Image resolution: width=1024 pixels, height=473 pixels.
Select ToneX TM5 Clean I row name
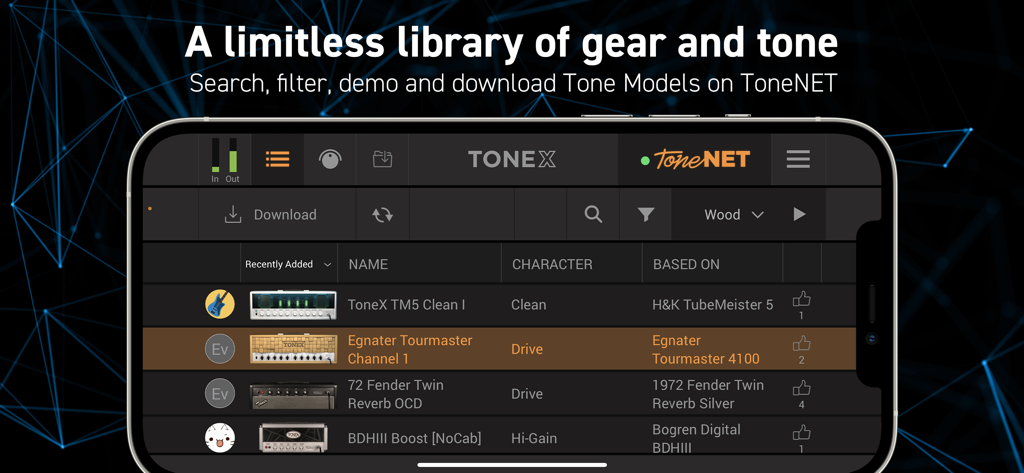coord(406,304)
